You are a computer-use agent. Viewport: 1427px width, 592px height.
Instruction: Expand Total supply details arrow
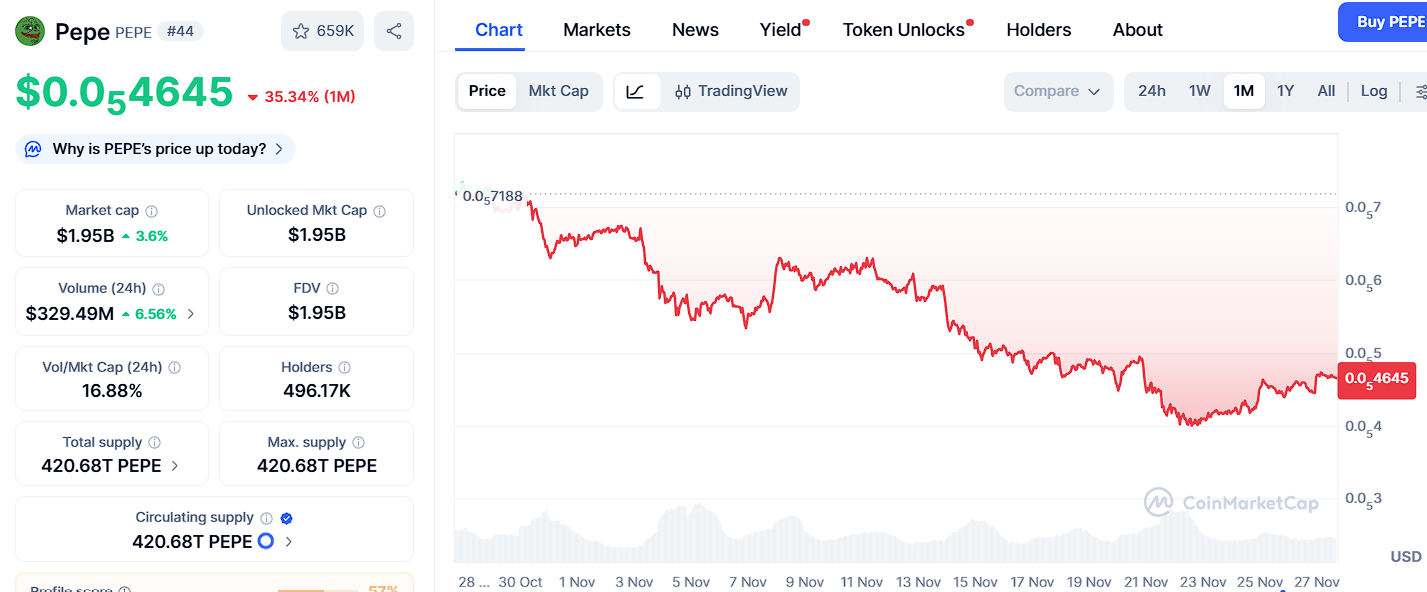click(175, 466)
